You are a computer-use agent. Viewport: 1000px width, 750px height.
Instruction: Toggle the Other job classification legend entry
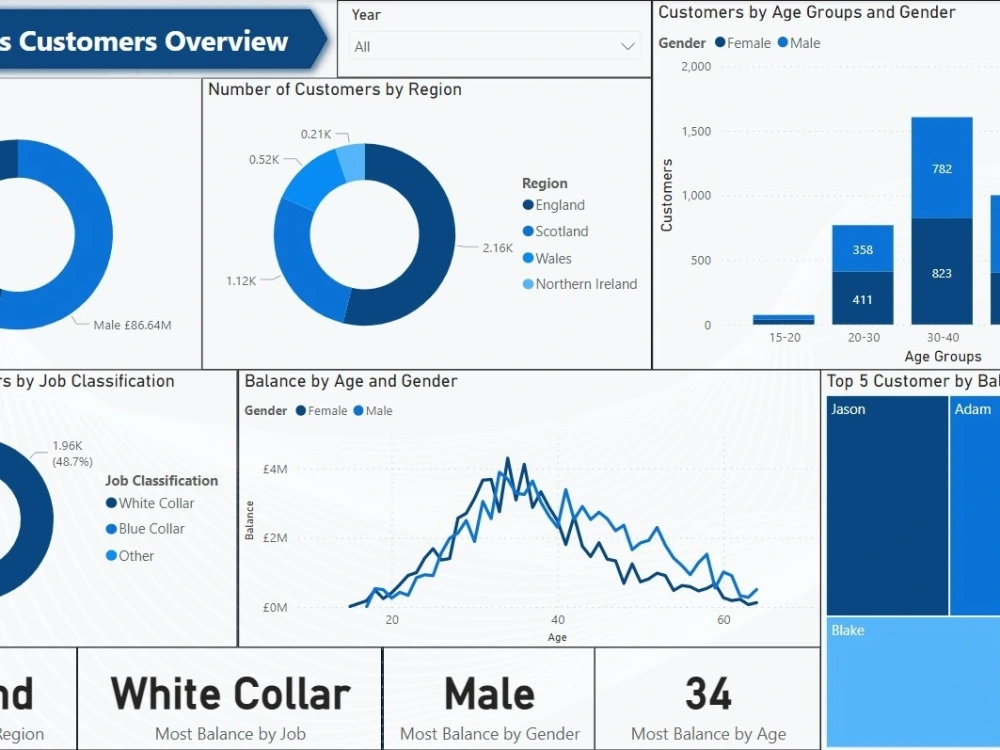[110, 555]
